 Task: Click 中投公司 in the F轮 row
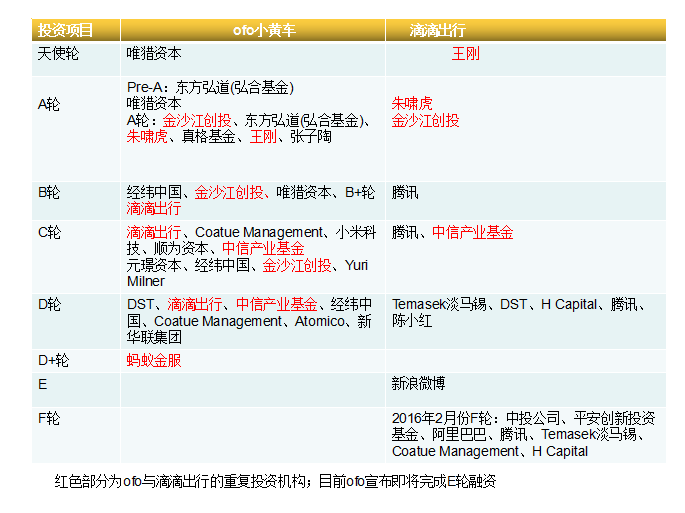click(x=533, y=418)
